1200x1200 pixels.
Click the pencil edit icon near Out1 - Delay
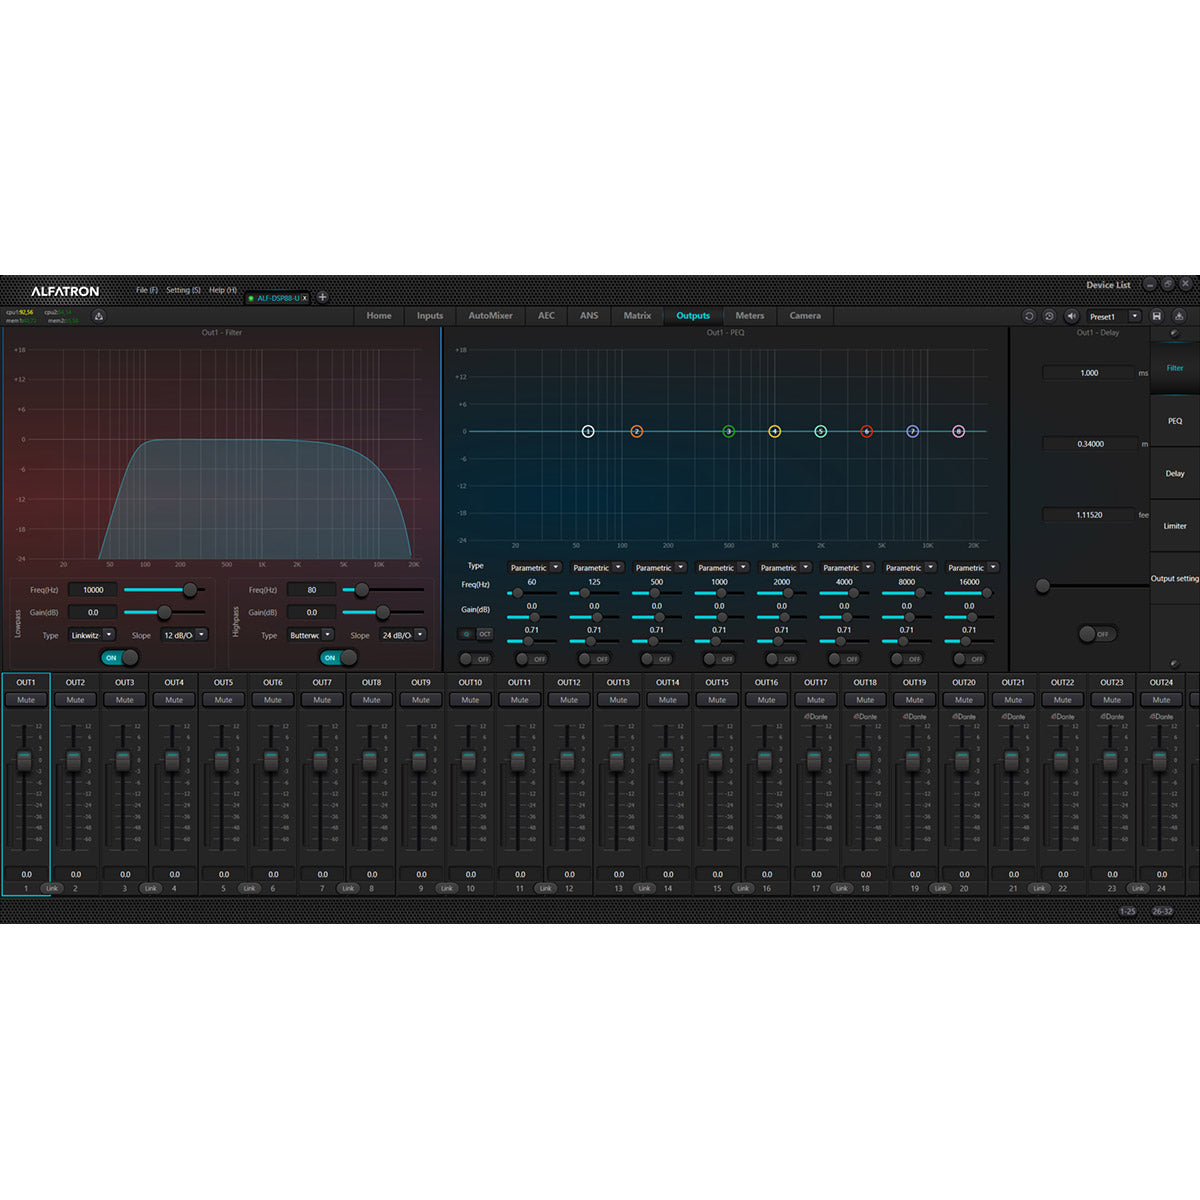[x=1175, y=333]
